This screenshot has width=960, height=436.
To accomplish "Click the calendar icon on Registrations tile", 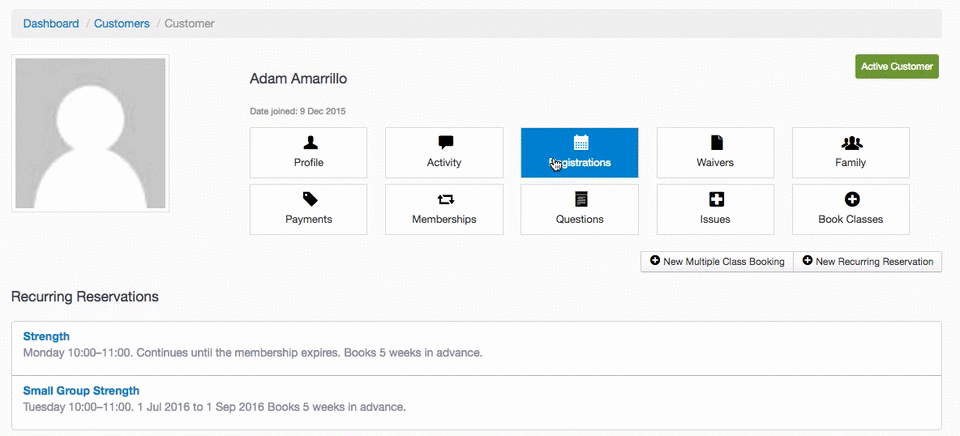I will pos(580,143).
